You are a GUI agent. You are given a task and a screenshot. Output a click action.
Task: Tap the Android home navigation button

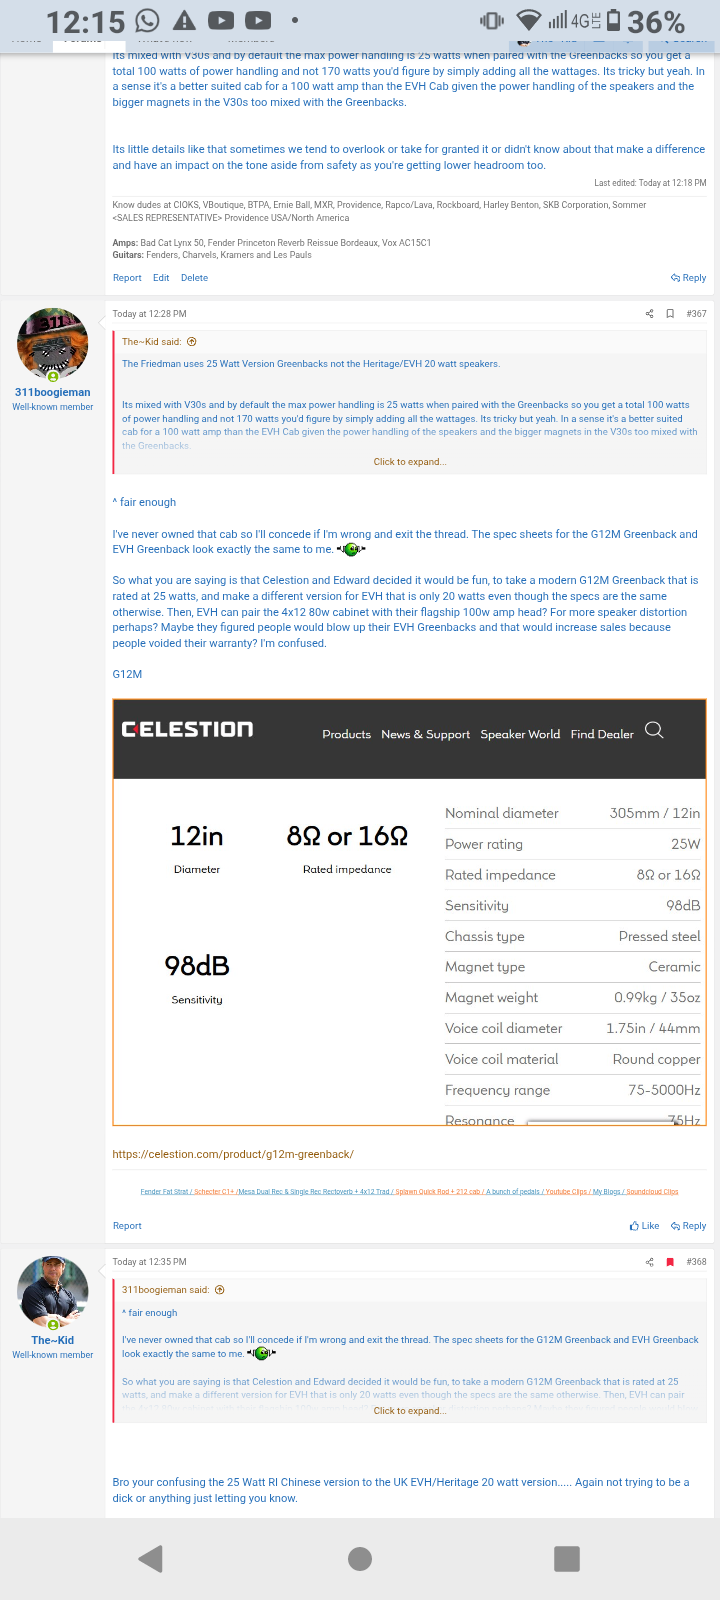[x=360, y=1558]
